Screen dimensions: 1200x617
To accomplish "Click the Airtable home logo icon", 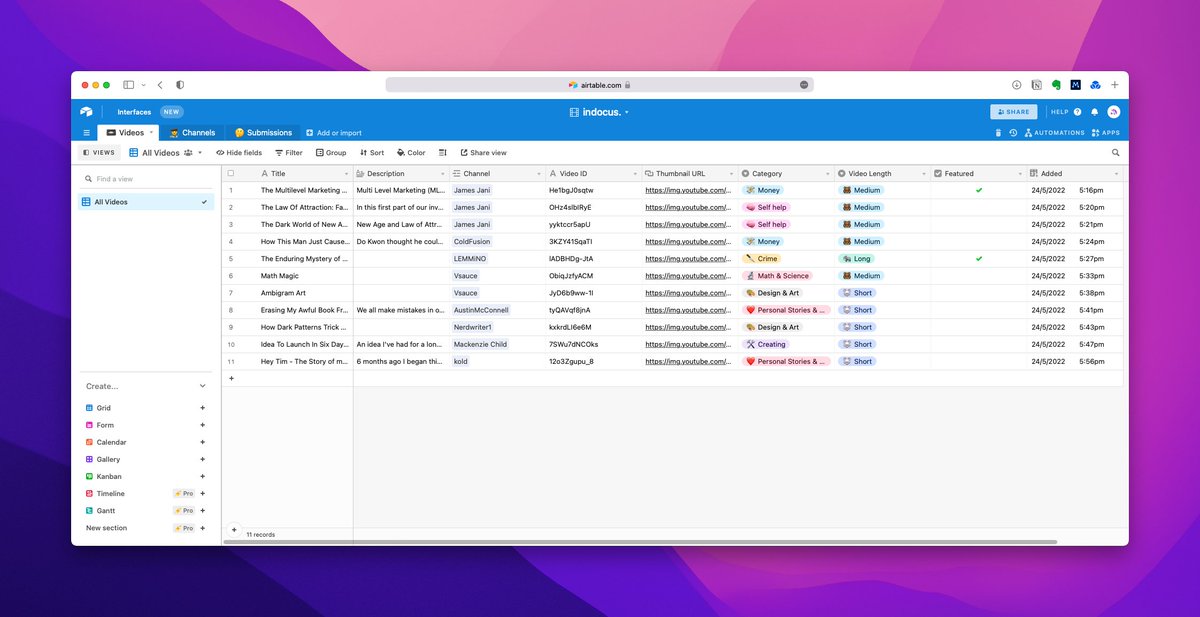I will point(87,112).
